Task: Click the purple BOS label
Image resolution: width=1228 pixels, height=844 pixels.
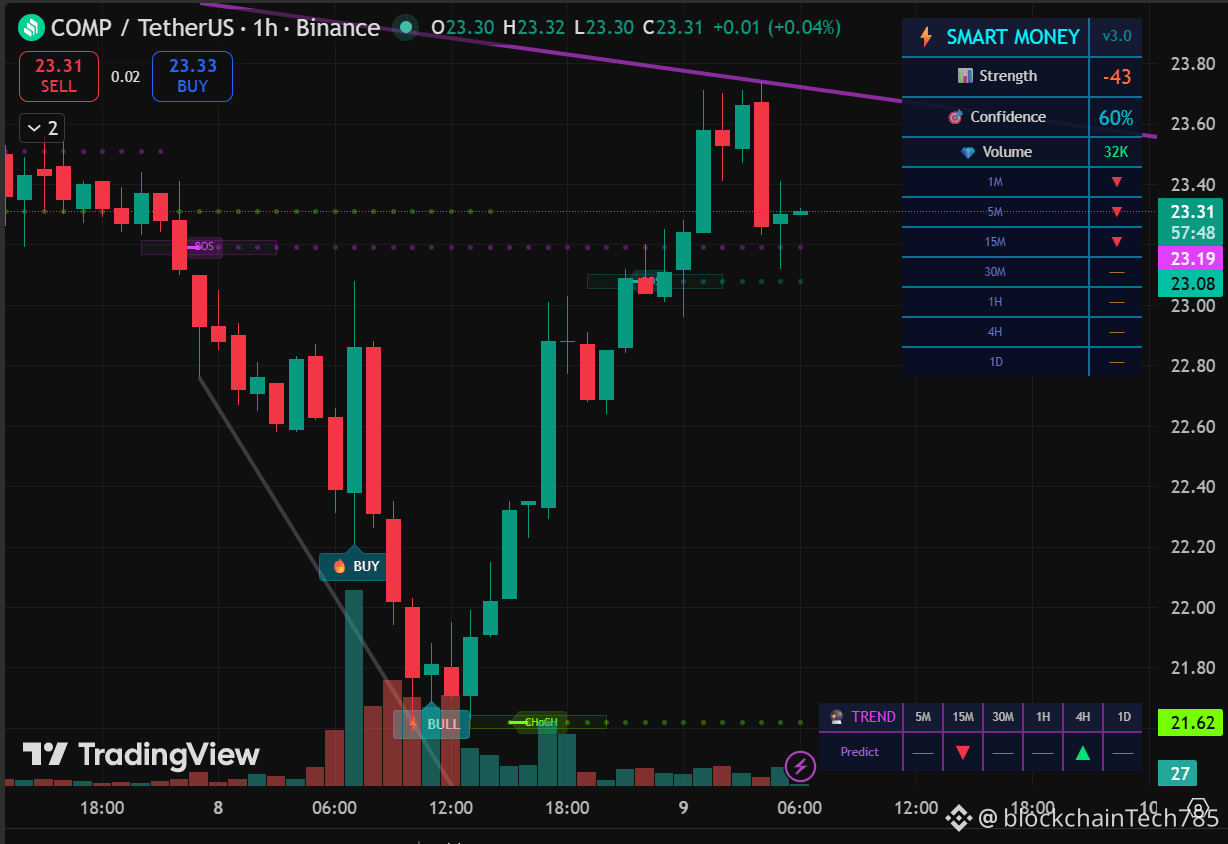Action: (203, 246)
